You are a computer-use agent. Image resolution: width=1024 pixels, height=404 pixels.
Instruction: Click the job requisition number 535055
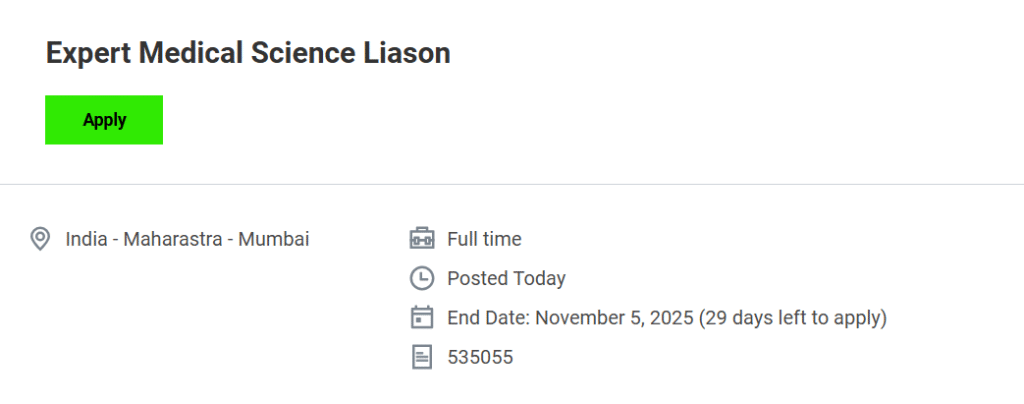pos(480,357)
